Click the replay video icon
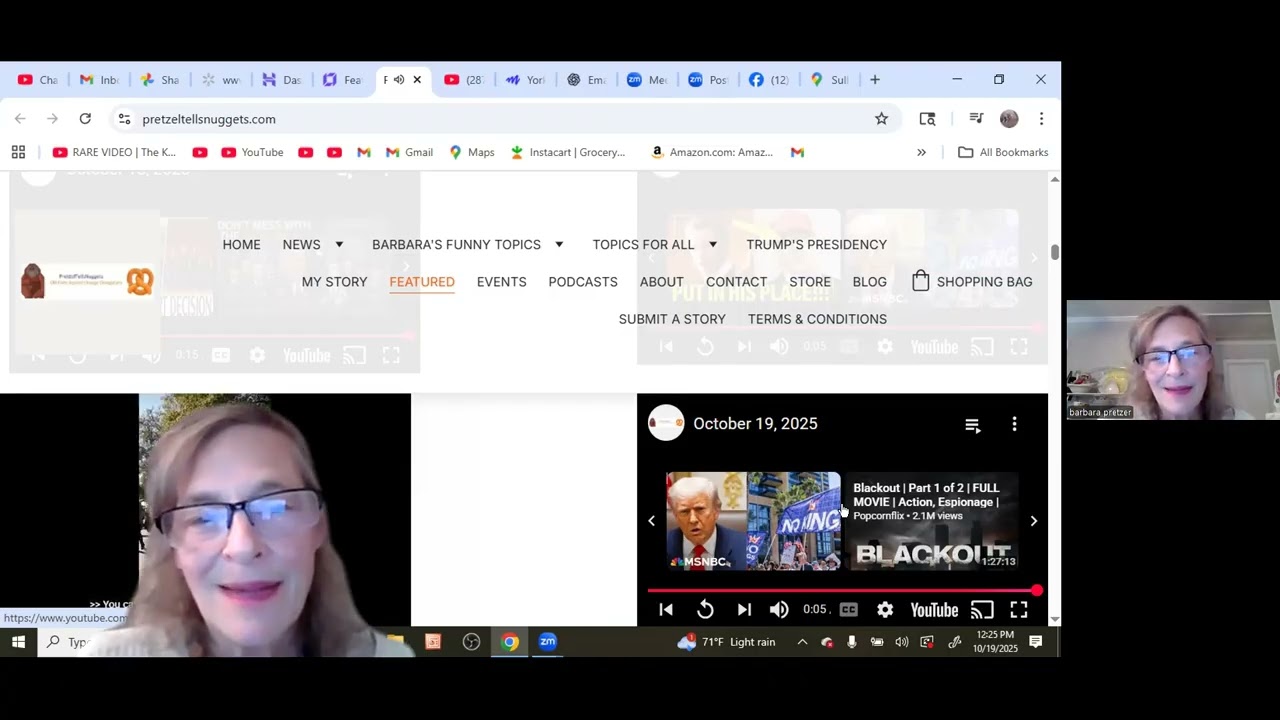Image resolution: width=1280 pixels, height=720 pixels. (705, 609)
